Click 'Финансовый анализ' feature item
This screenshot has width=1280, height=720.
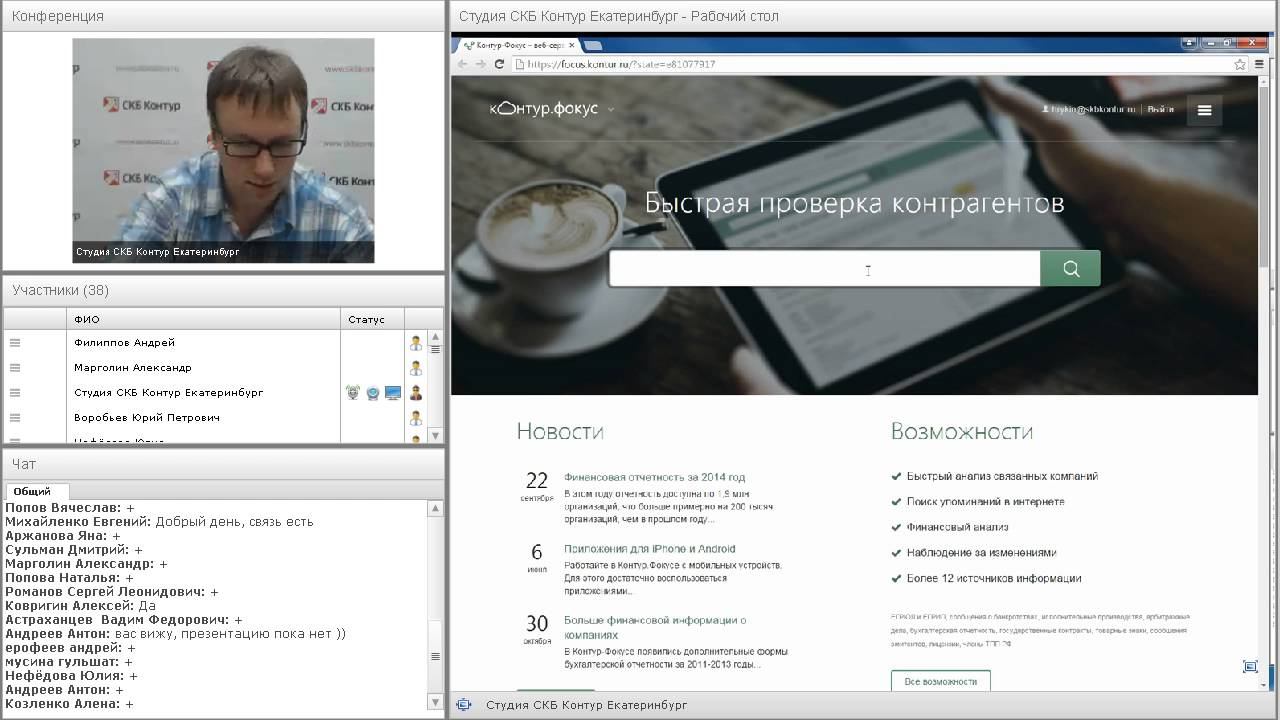957,527
